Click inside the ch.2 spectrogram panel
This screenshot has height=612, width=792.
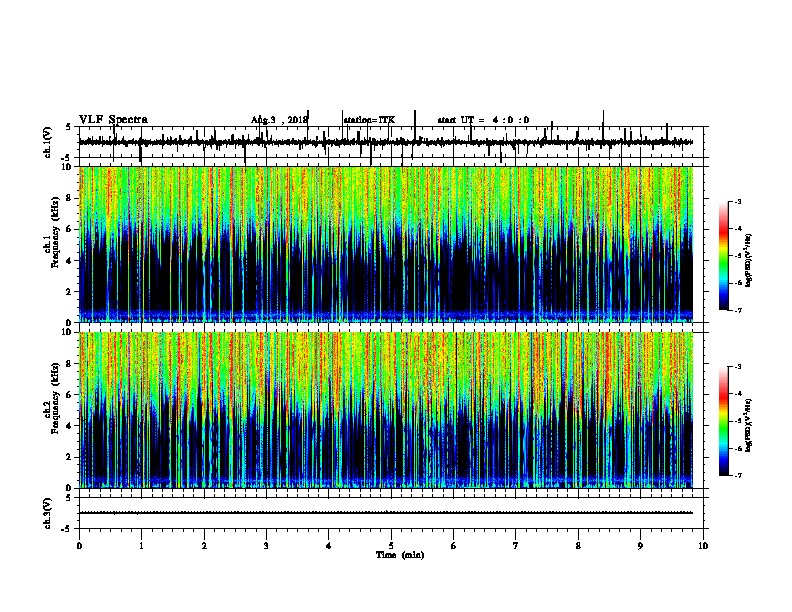point(386,410)
